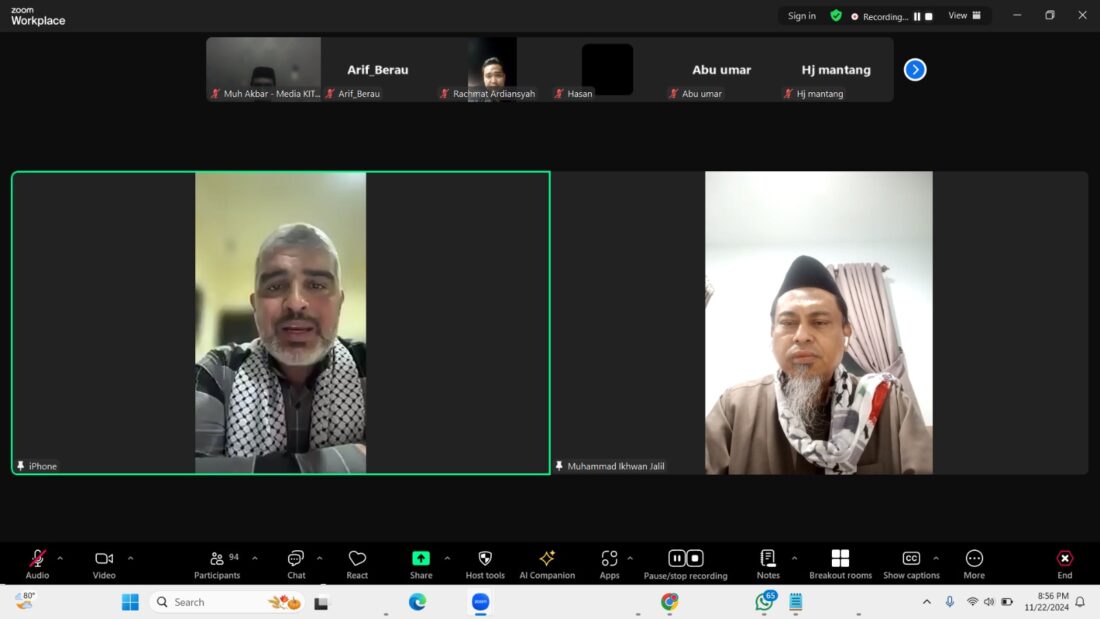Expand the Video options arrow
The height and width of the screenshot is (619, 1100).
(130, 558)
